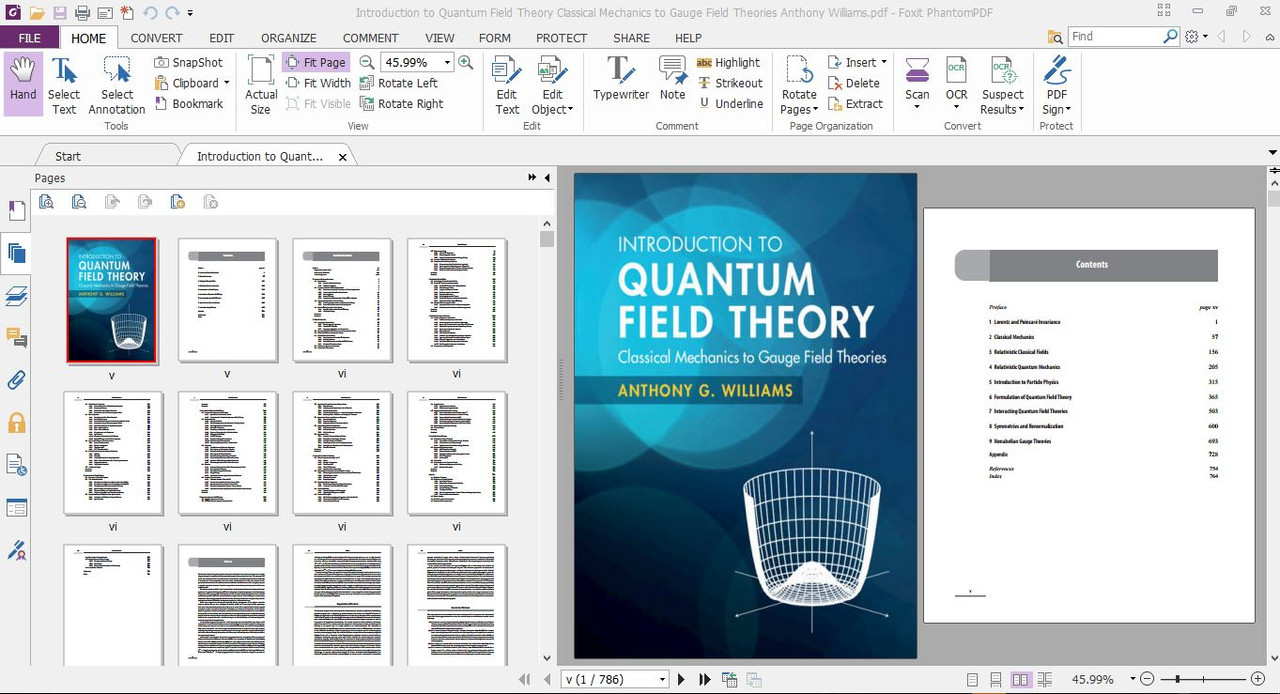Close the Introduction to Quant... tab

tap(343, 157)
